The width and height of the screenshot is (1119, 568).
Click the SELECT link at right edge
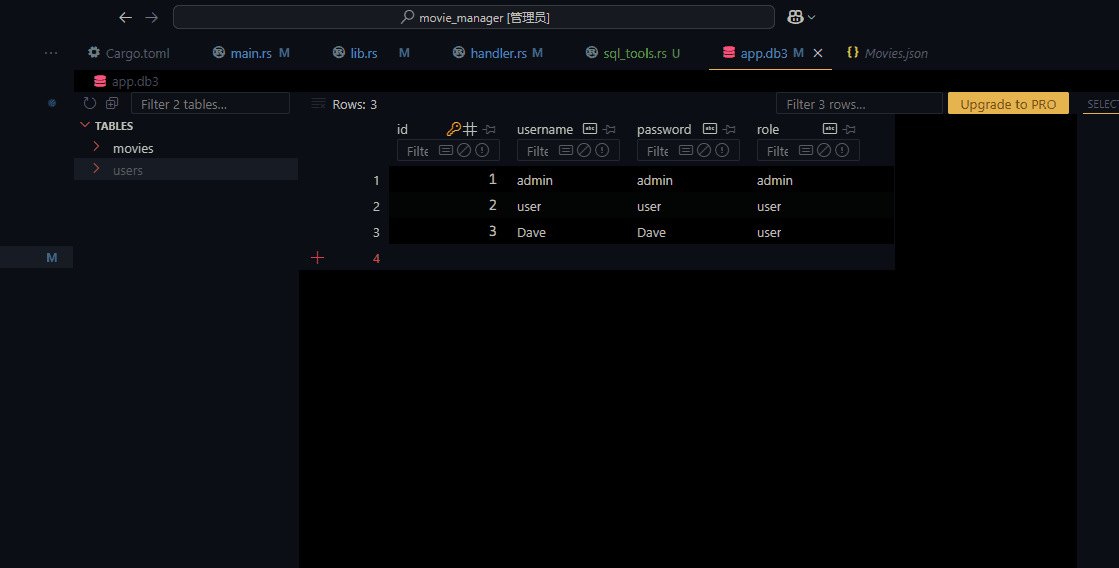pos(1102,104)
